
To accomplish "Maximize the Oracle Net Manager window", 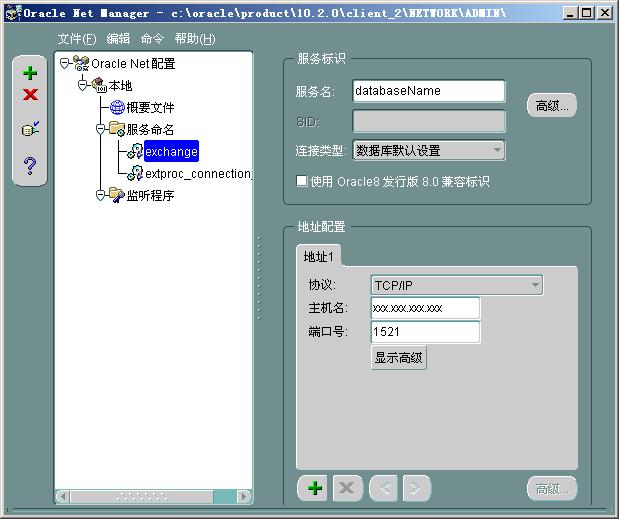I will click(x=587, y=13).
